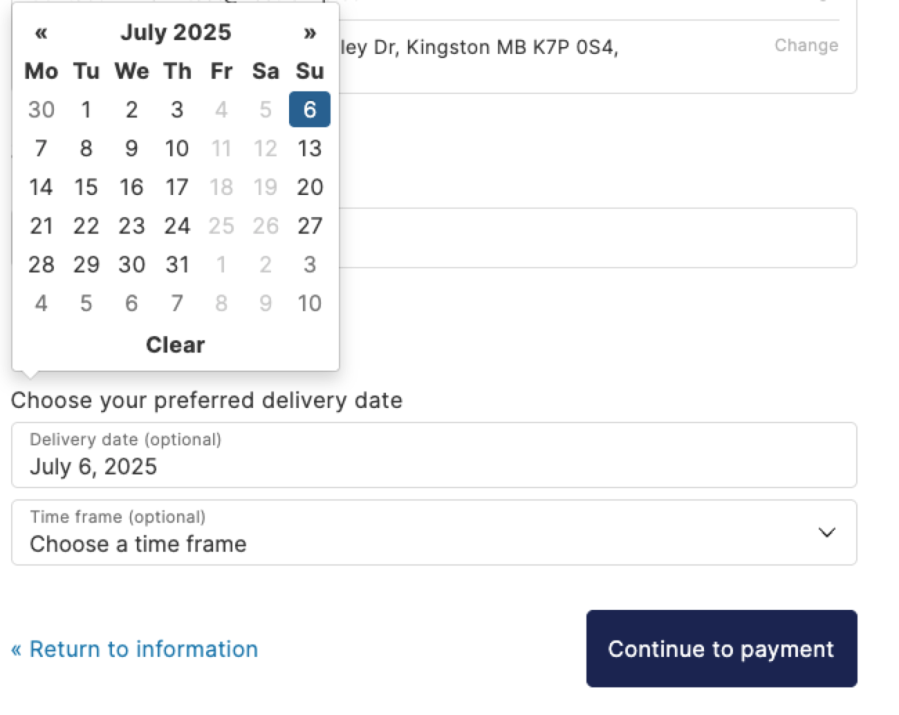Choose July 20 on the calendar
This screenshot has height=715, width=899.
click(x=310, y=187)
